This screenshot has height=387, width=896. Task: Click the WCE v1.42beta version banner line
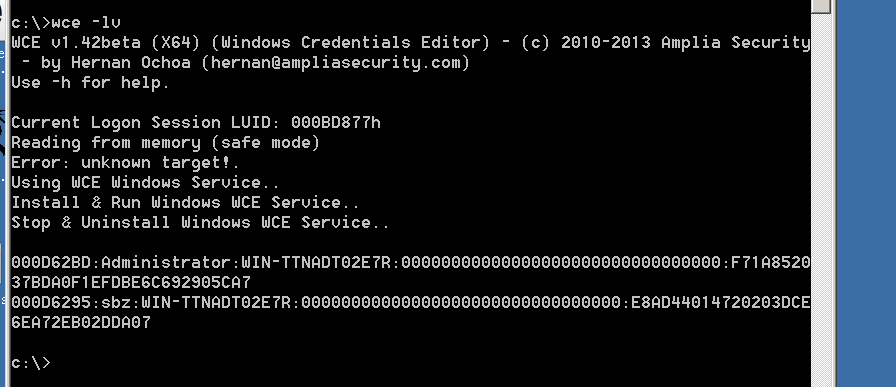[411, 43]
